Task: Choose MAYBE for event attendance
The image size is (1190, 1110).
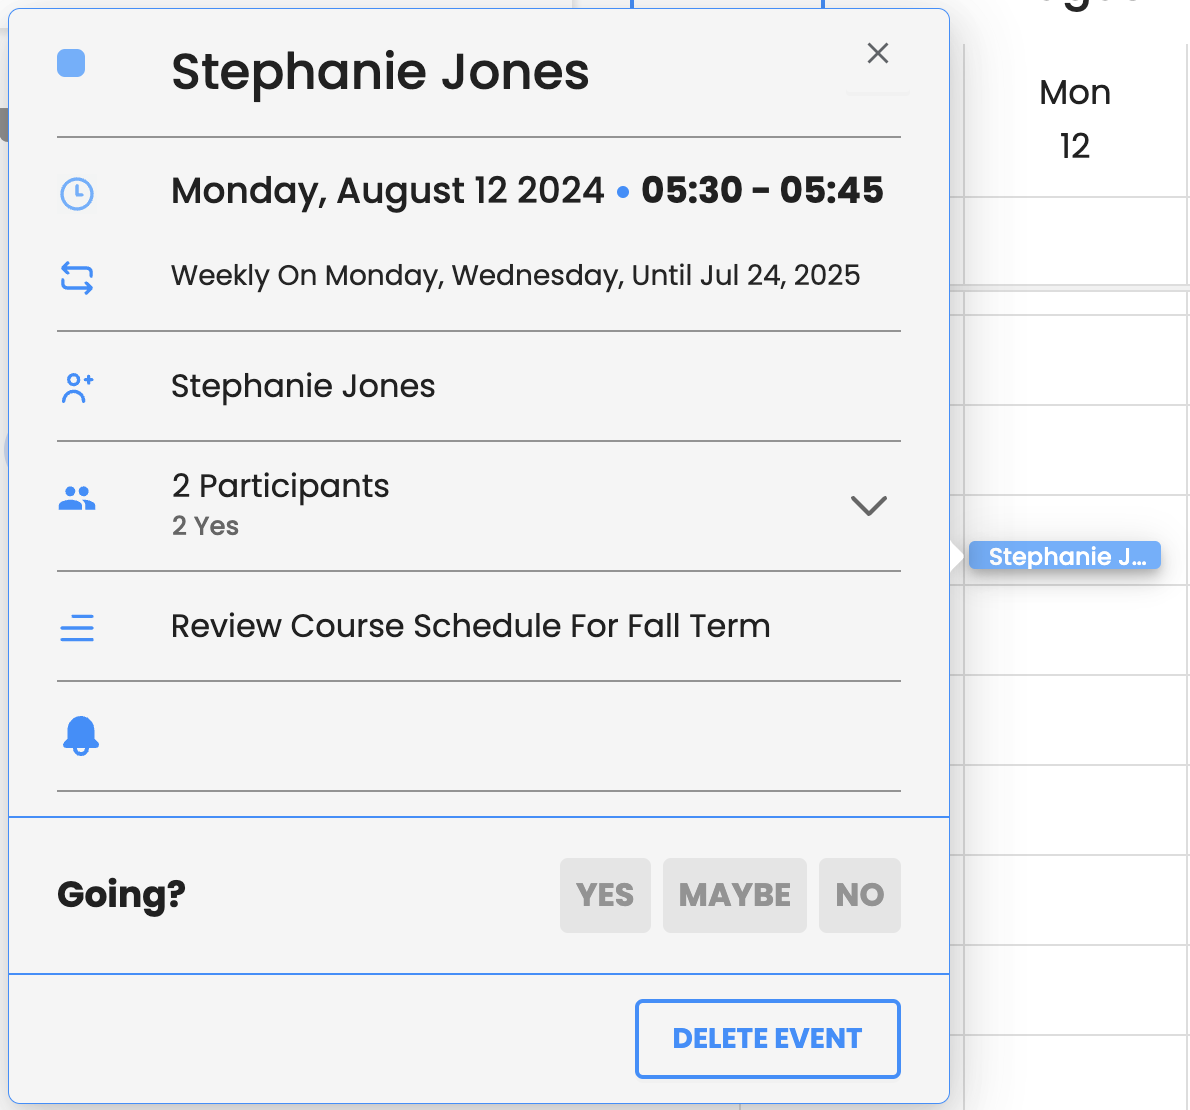Action: pyautogui.click(x=734, y=895)
